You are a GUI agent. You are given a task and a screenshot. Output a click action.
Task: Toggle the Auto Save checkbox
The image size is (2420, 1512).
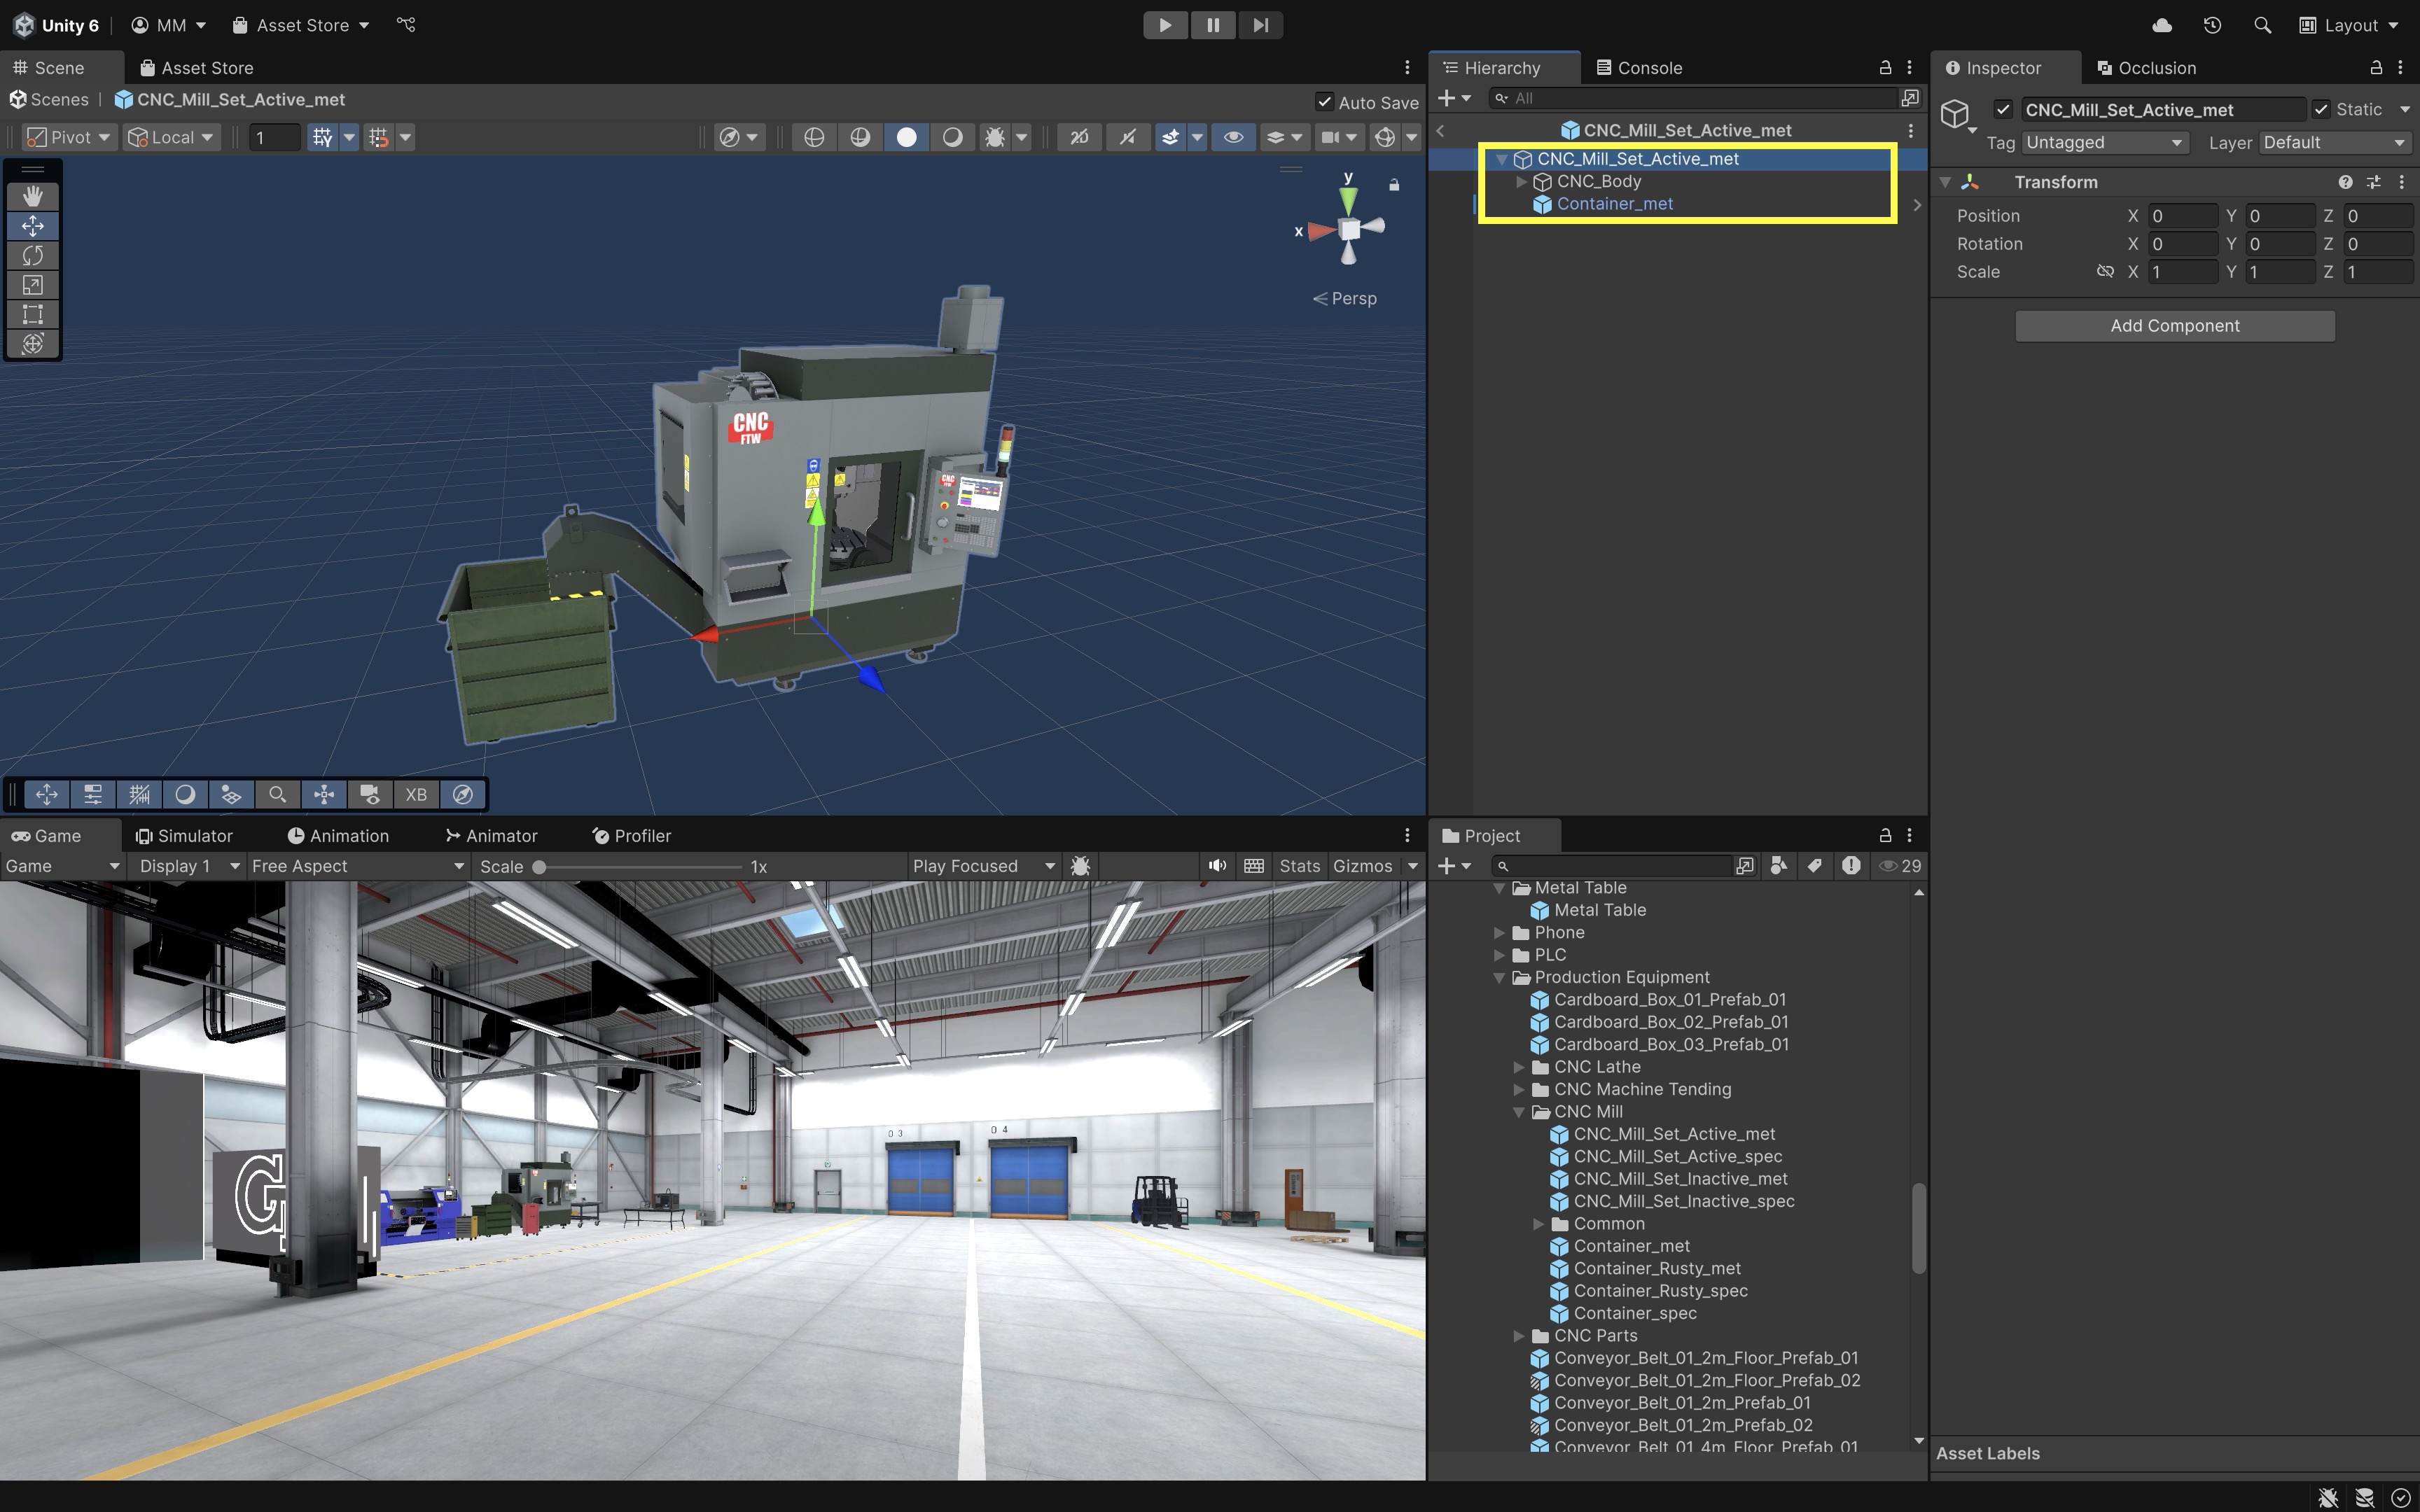(x=1324, y=102)
